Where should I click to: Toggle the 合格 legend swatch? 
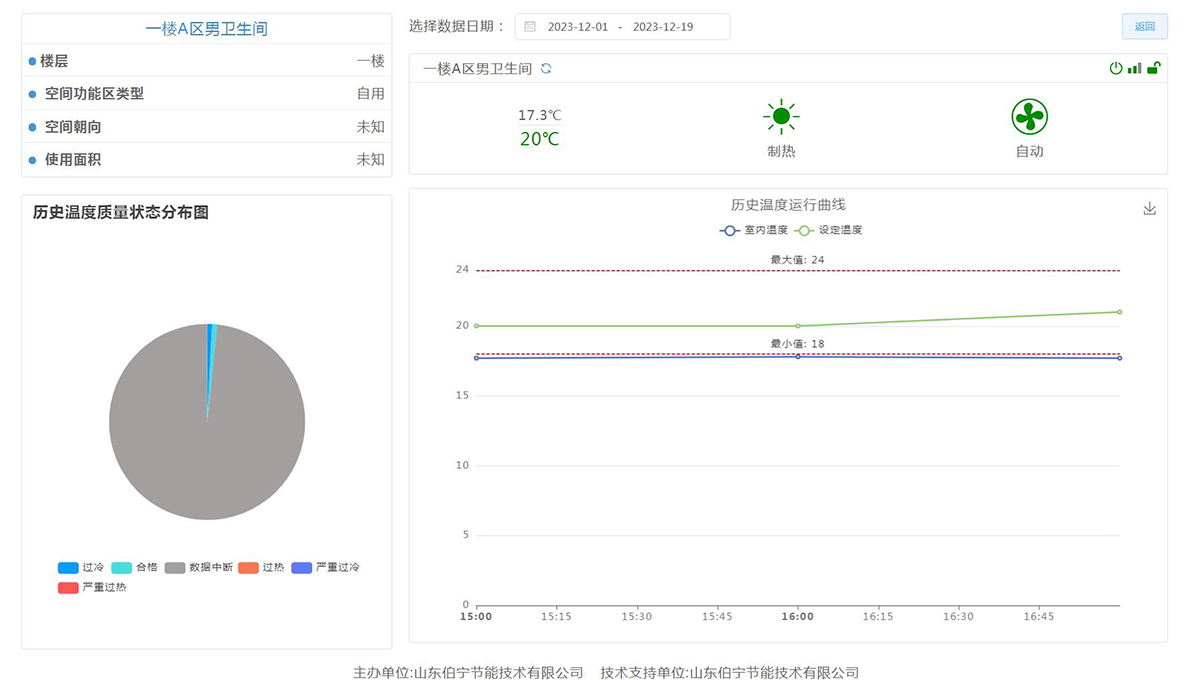pos(121,567)
